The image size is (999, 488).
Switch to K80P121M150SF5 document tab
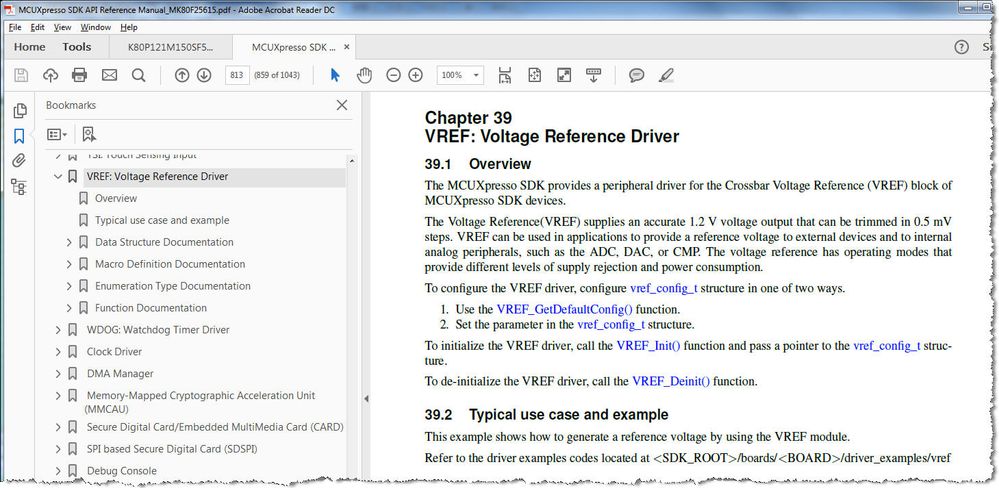tap(171, 47)
